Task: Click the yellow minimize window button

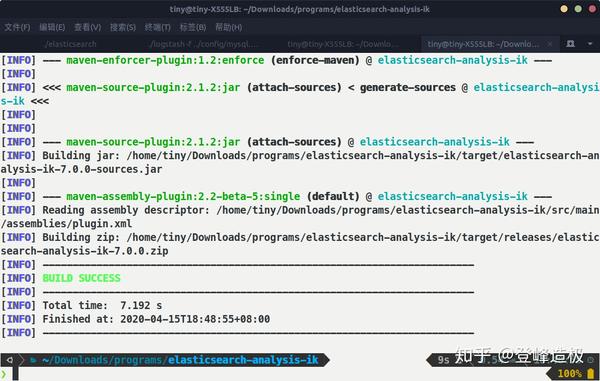Action: click(x=564, y=9)
